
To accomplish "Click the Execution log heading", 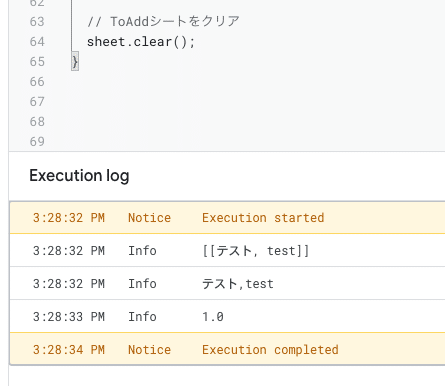I will pyautogui.click(x=79, y=176).
